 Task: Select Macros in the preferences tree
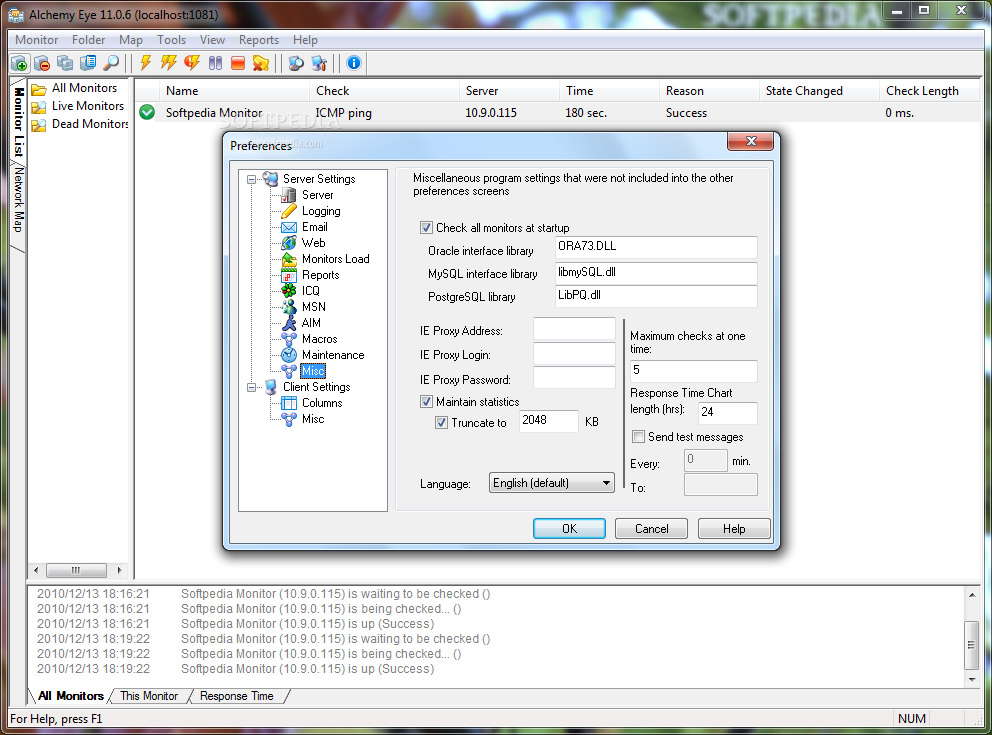[319, 339]
